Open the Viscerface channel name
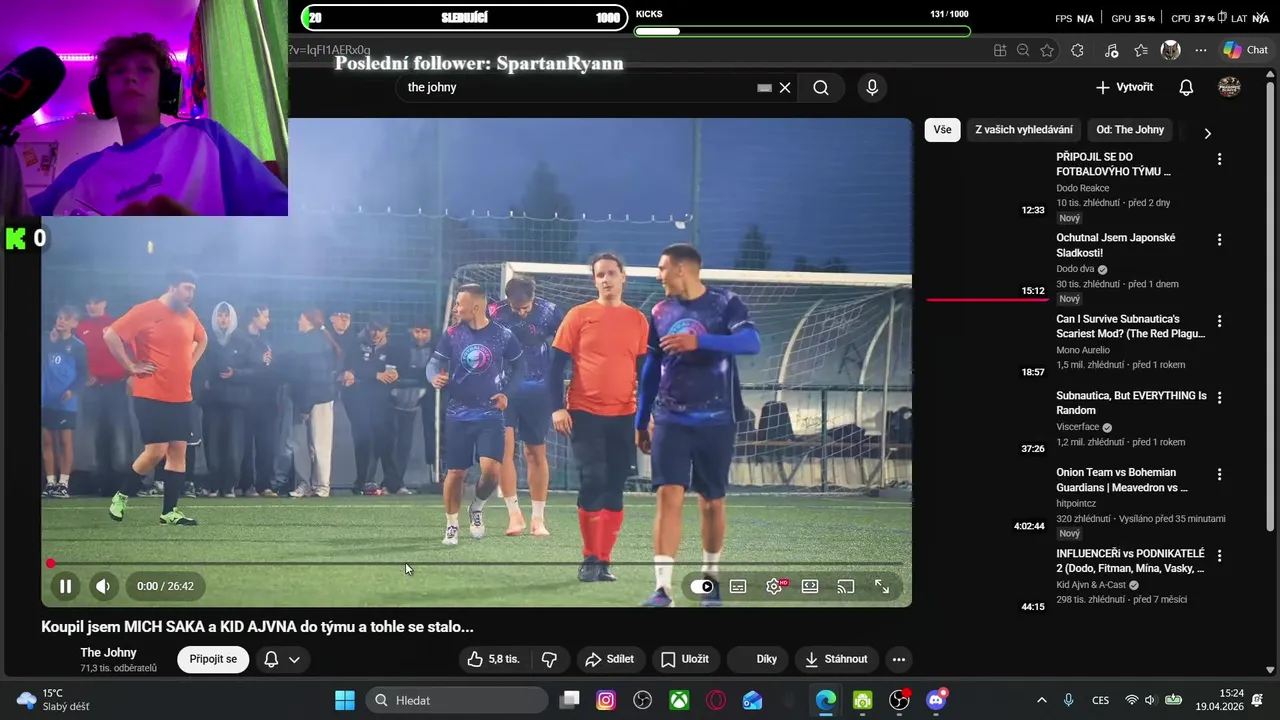This screenshot has width=1280, height=720. pos(1078,427)
